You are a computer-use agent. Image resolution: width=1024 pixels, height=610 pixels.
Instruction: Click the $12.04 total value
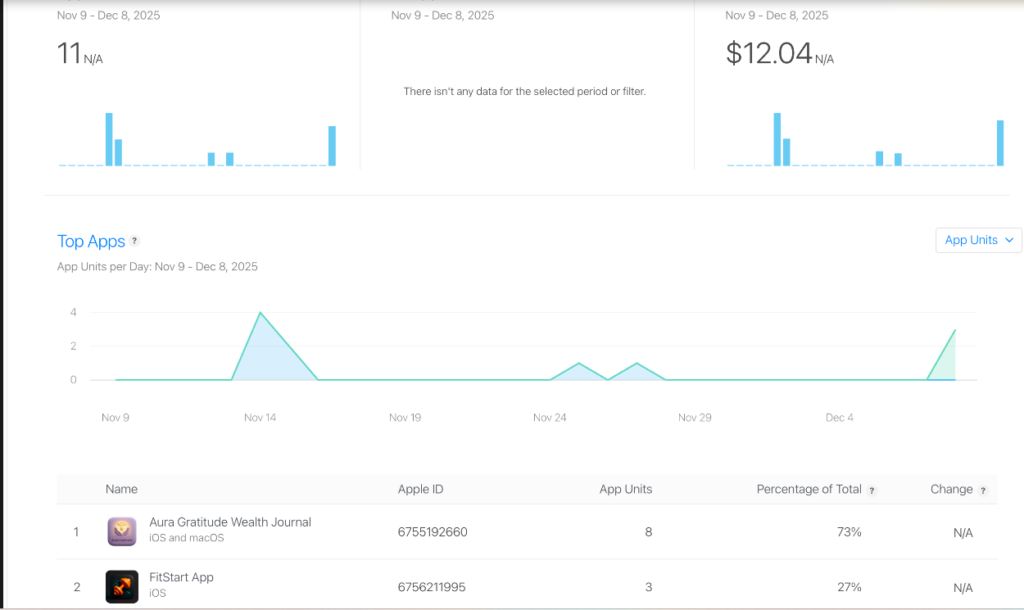pyautogui.click(x=768, y=54)
